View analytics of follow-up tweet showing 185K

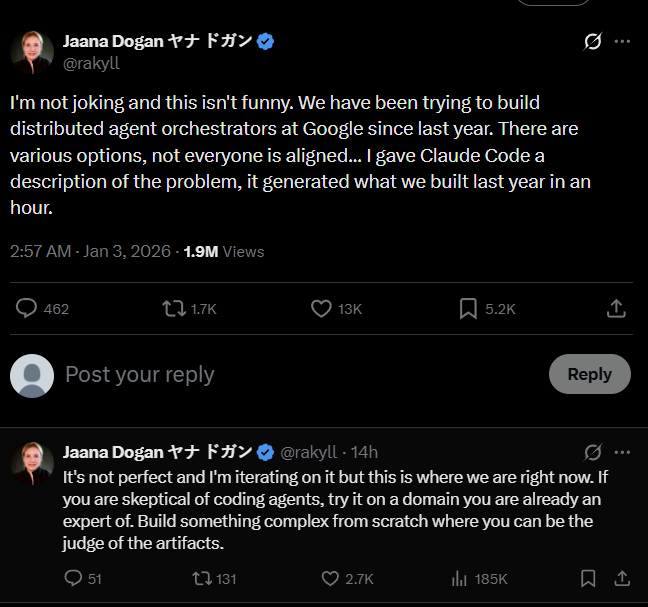(460, 578)
